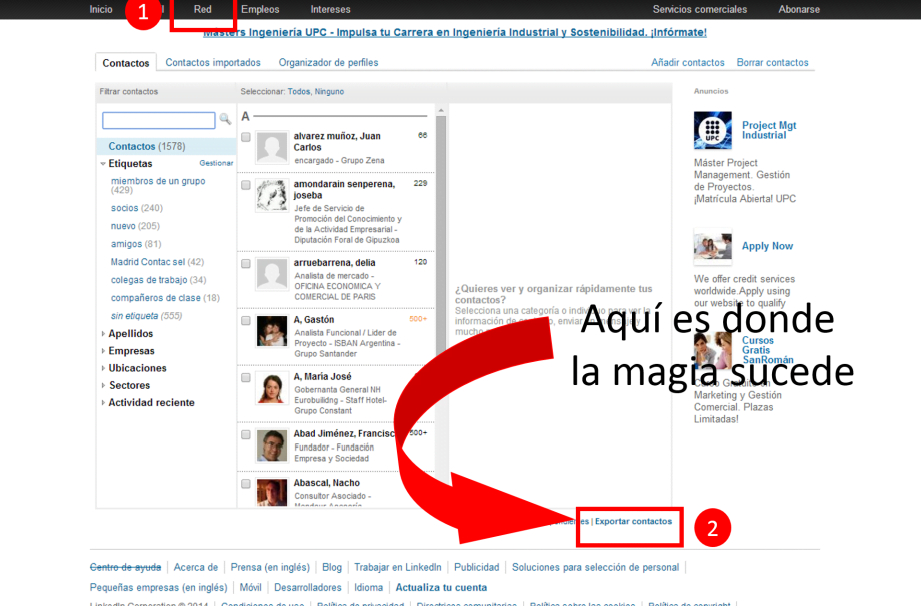Click the search magnifier icon in contact filter
The height and width of the screenshot is (606, 921).
[225, 119]
